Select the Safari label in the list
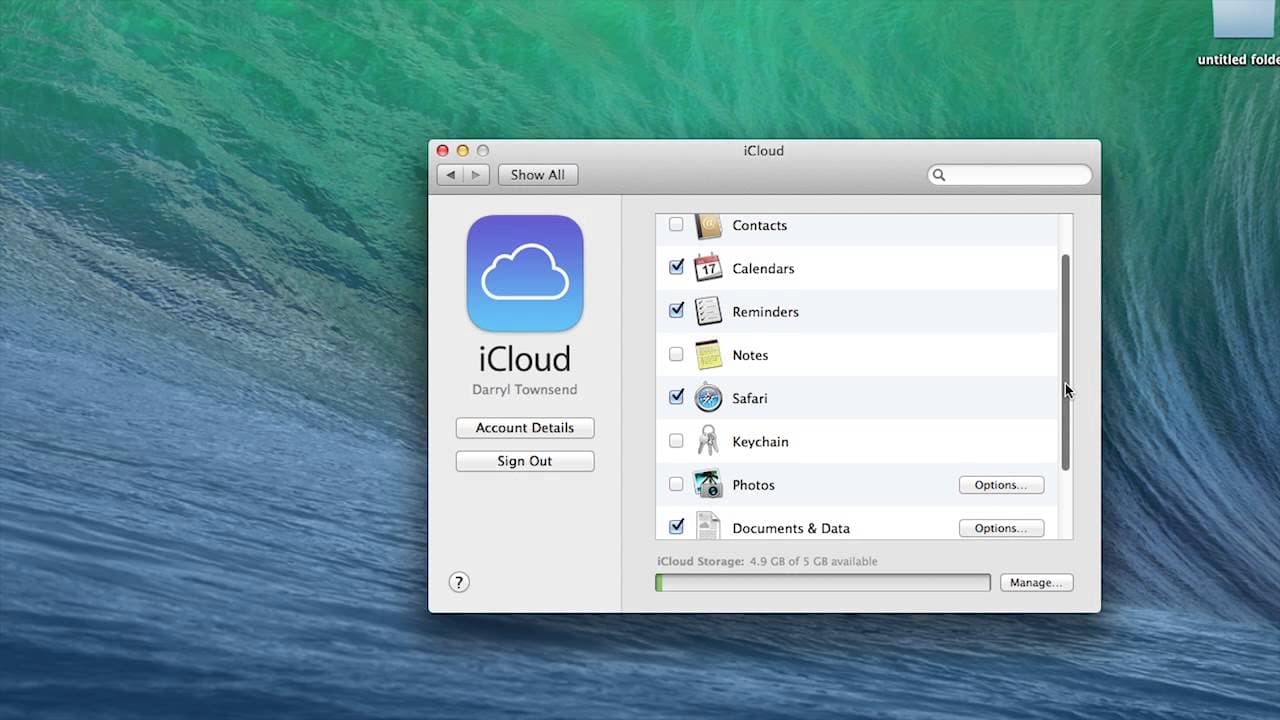 (750, 398)
